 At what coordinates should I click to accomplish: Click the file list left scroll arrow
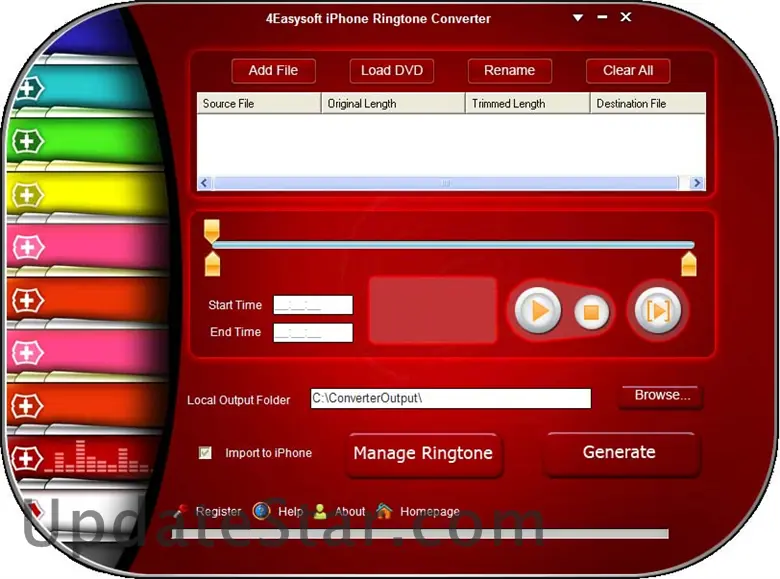pyautogui.click(x=204, y=183)
